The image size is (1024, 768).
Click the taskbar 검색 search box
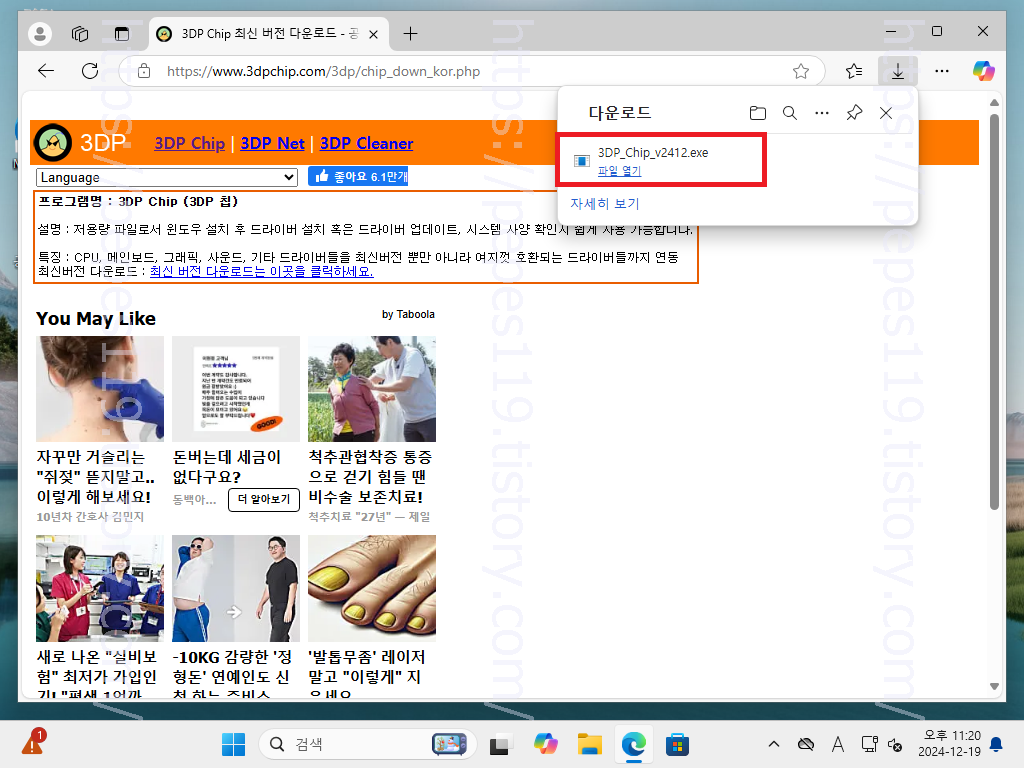click(x=368, y=744)
